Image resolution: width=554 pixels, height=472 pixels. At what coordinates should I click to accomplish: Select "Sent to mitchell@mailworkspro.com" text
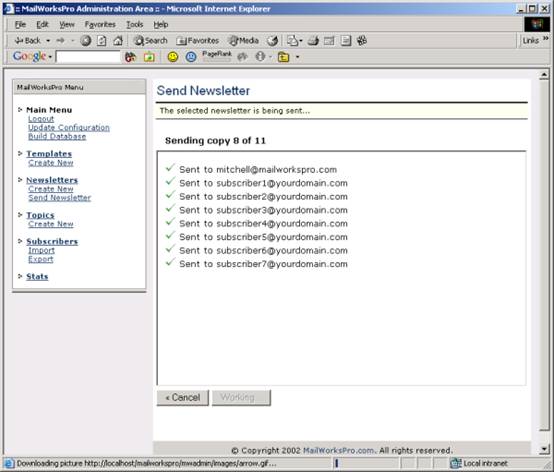point(258,170)
